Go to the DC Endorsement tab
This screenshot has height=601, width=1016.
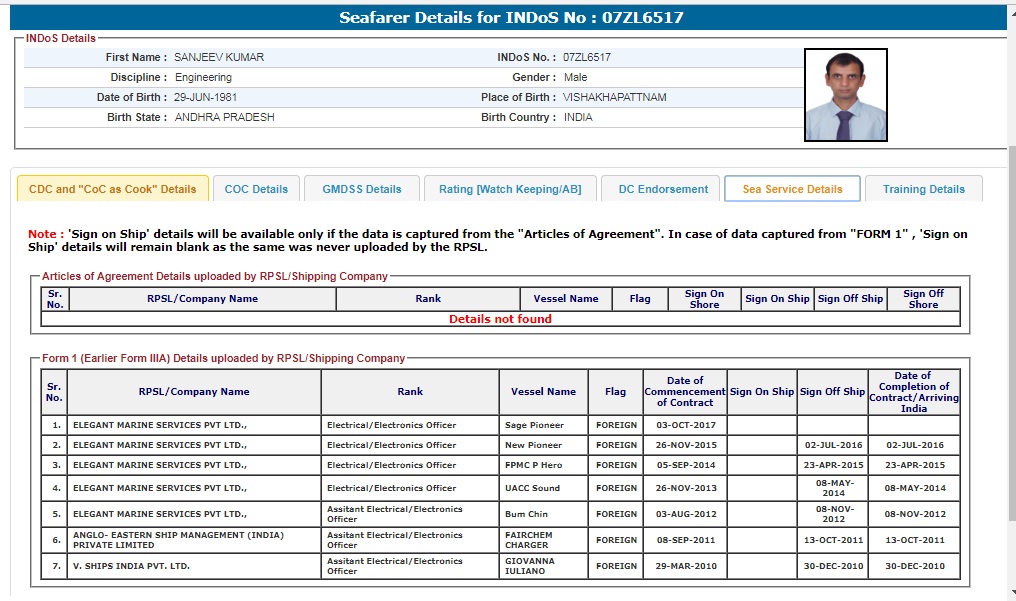(663, 189)
